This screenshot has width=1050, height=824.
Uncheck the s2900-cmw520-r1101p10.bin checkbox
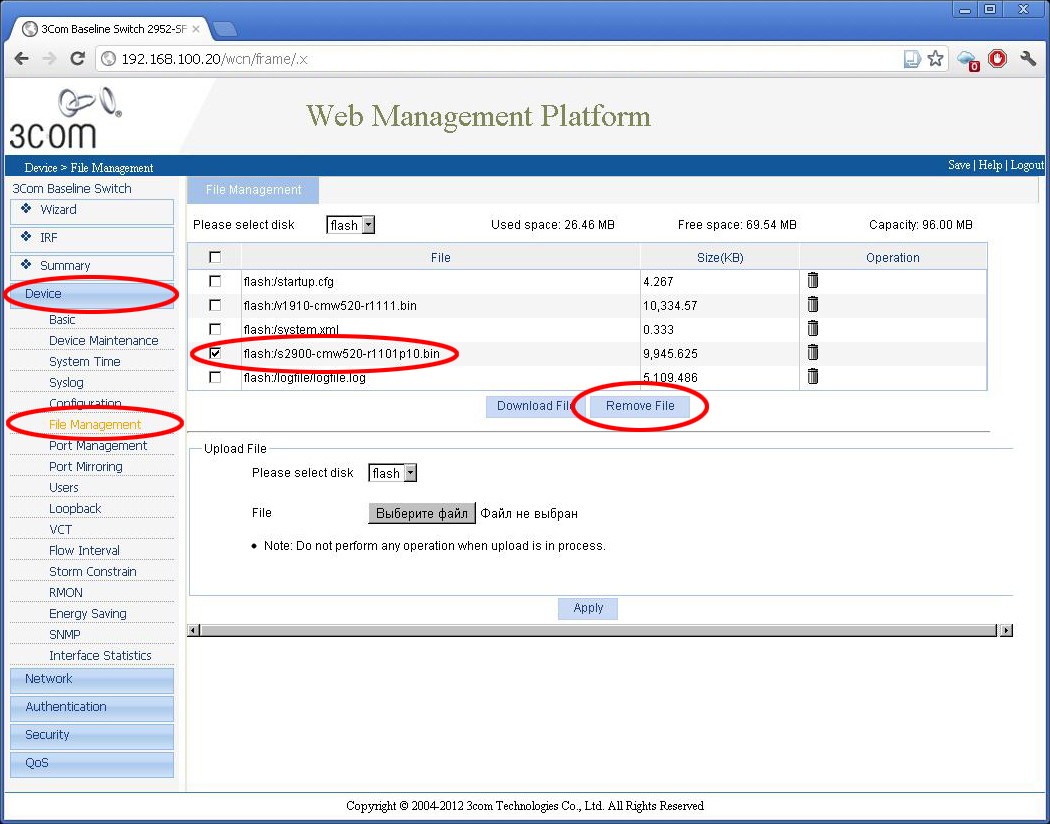(215, 353)
